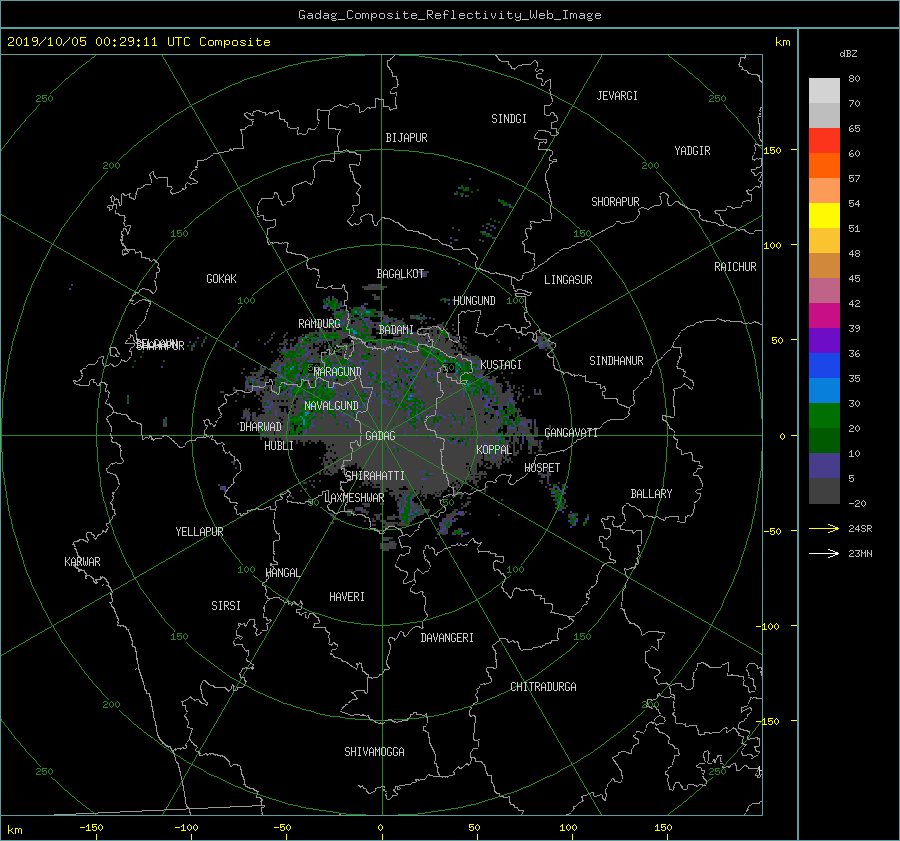The image size is (900, 841).
Task: Select the purple 36-39 dBZ swatch
Action: 824,341
